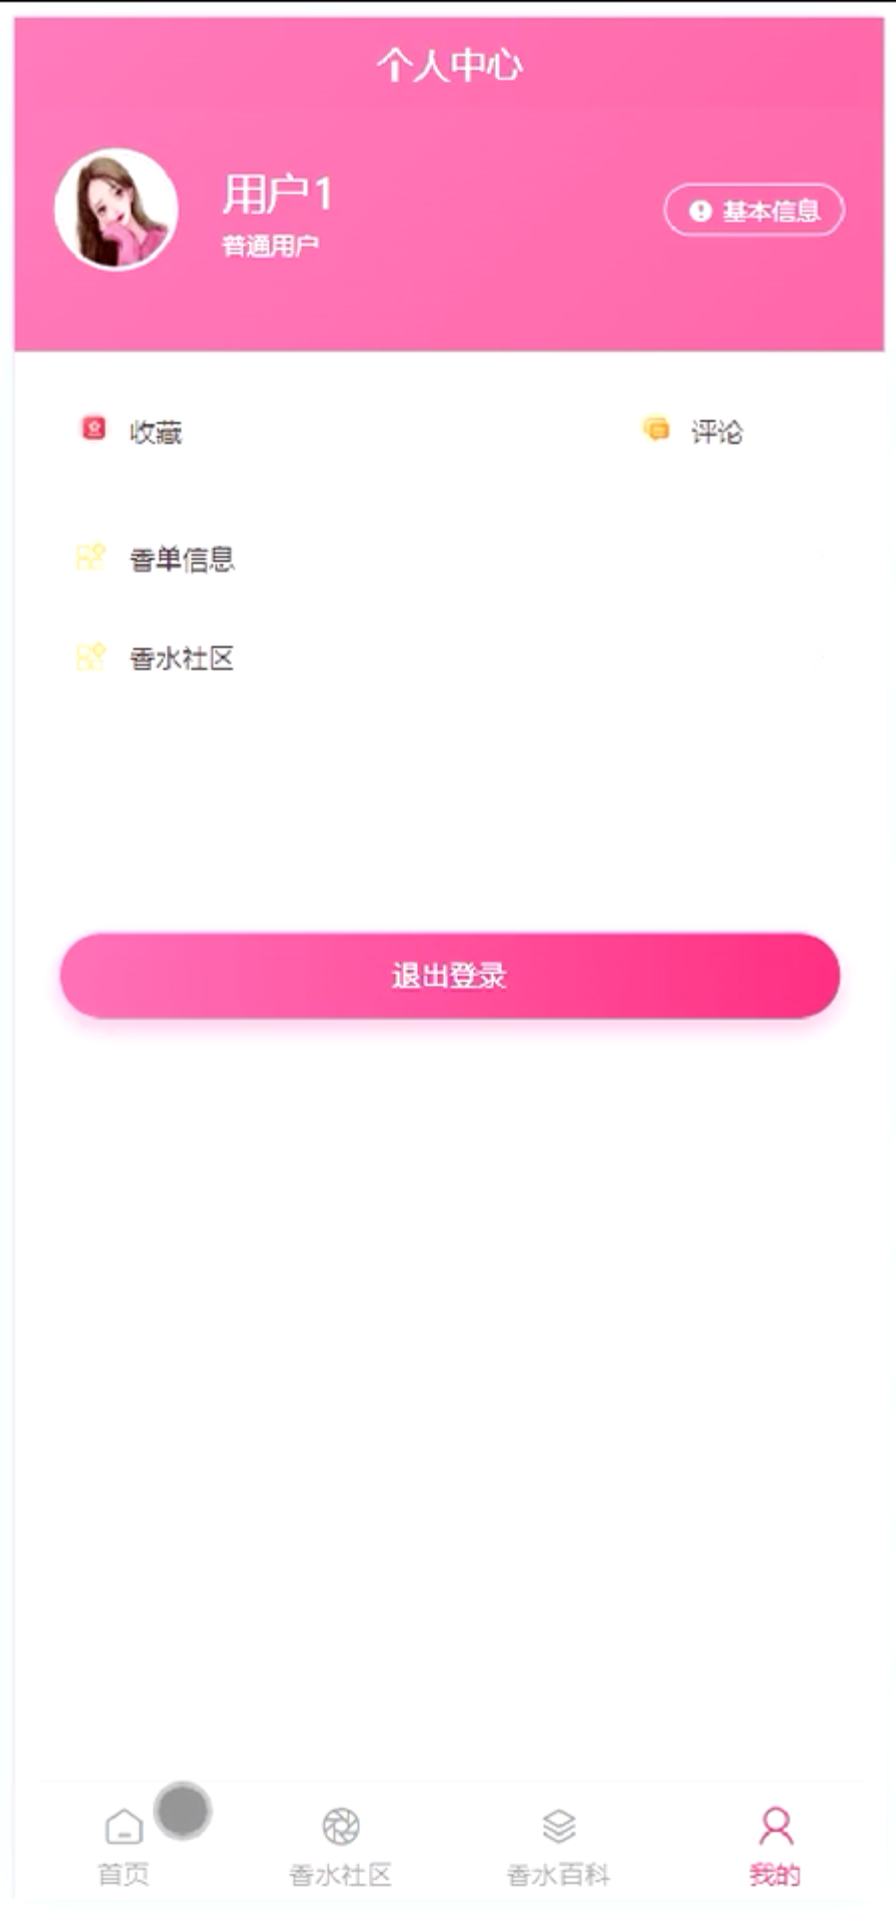Screen dimensions: 896x1910
Task: Tap the red 收藏 favorites icon
Action: [93, 429]
